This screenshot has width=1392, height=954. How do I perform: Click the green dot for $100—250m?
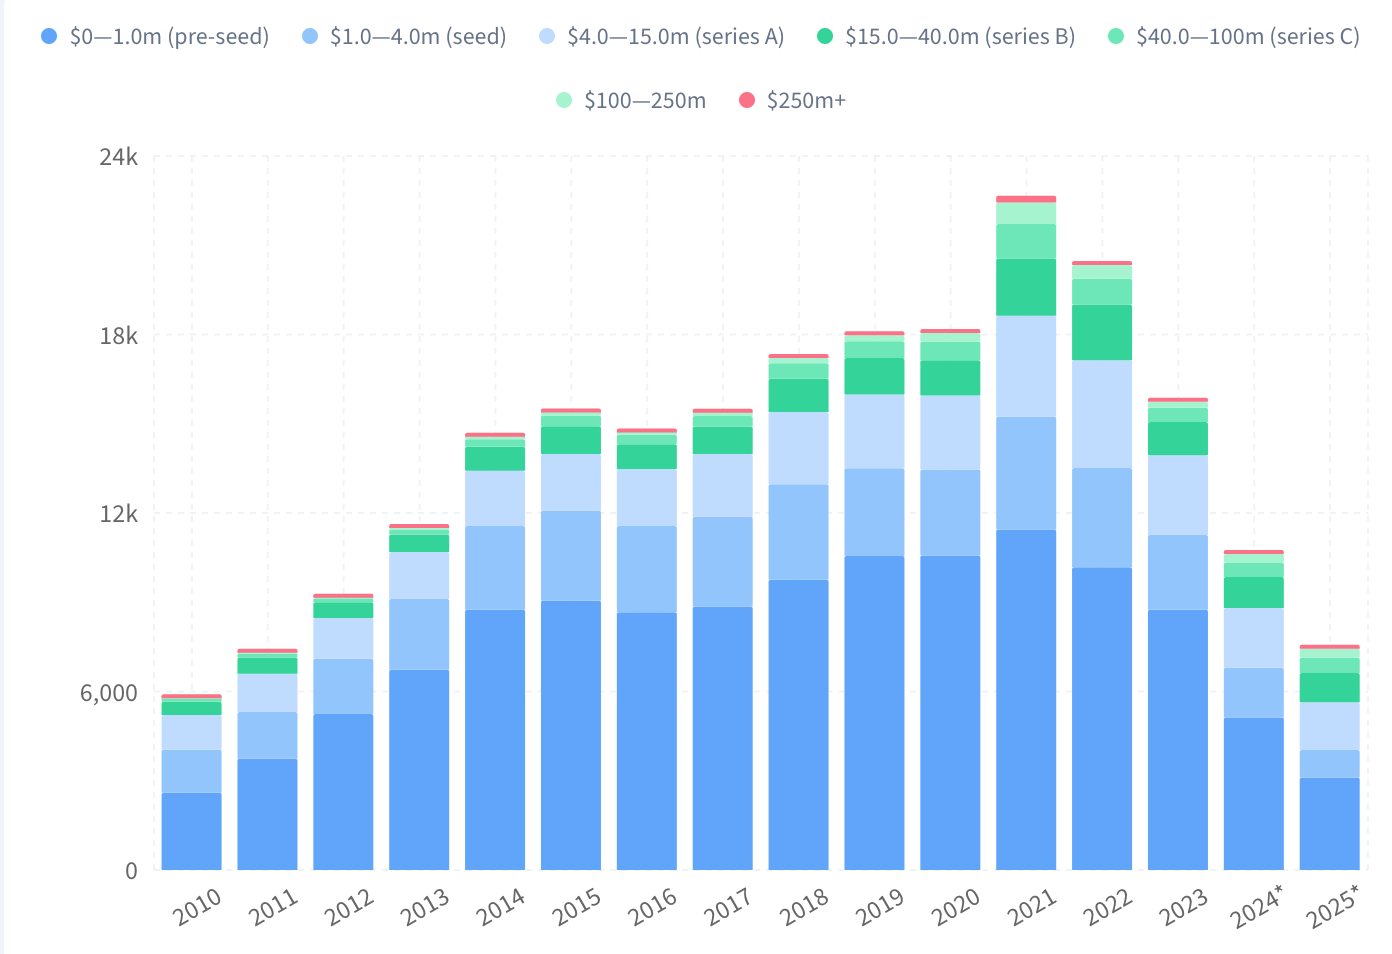[564, 100]
